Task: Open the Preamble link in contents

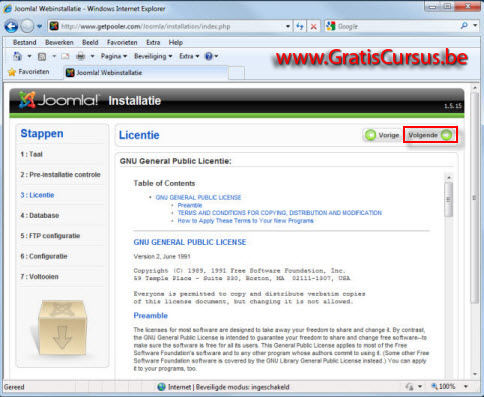Action: (x=190, y=205)
